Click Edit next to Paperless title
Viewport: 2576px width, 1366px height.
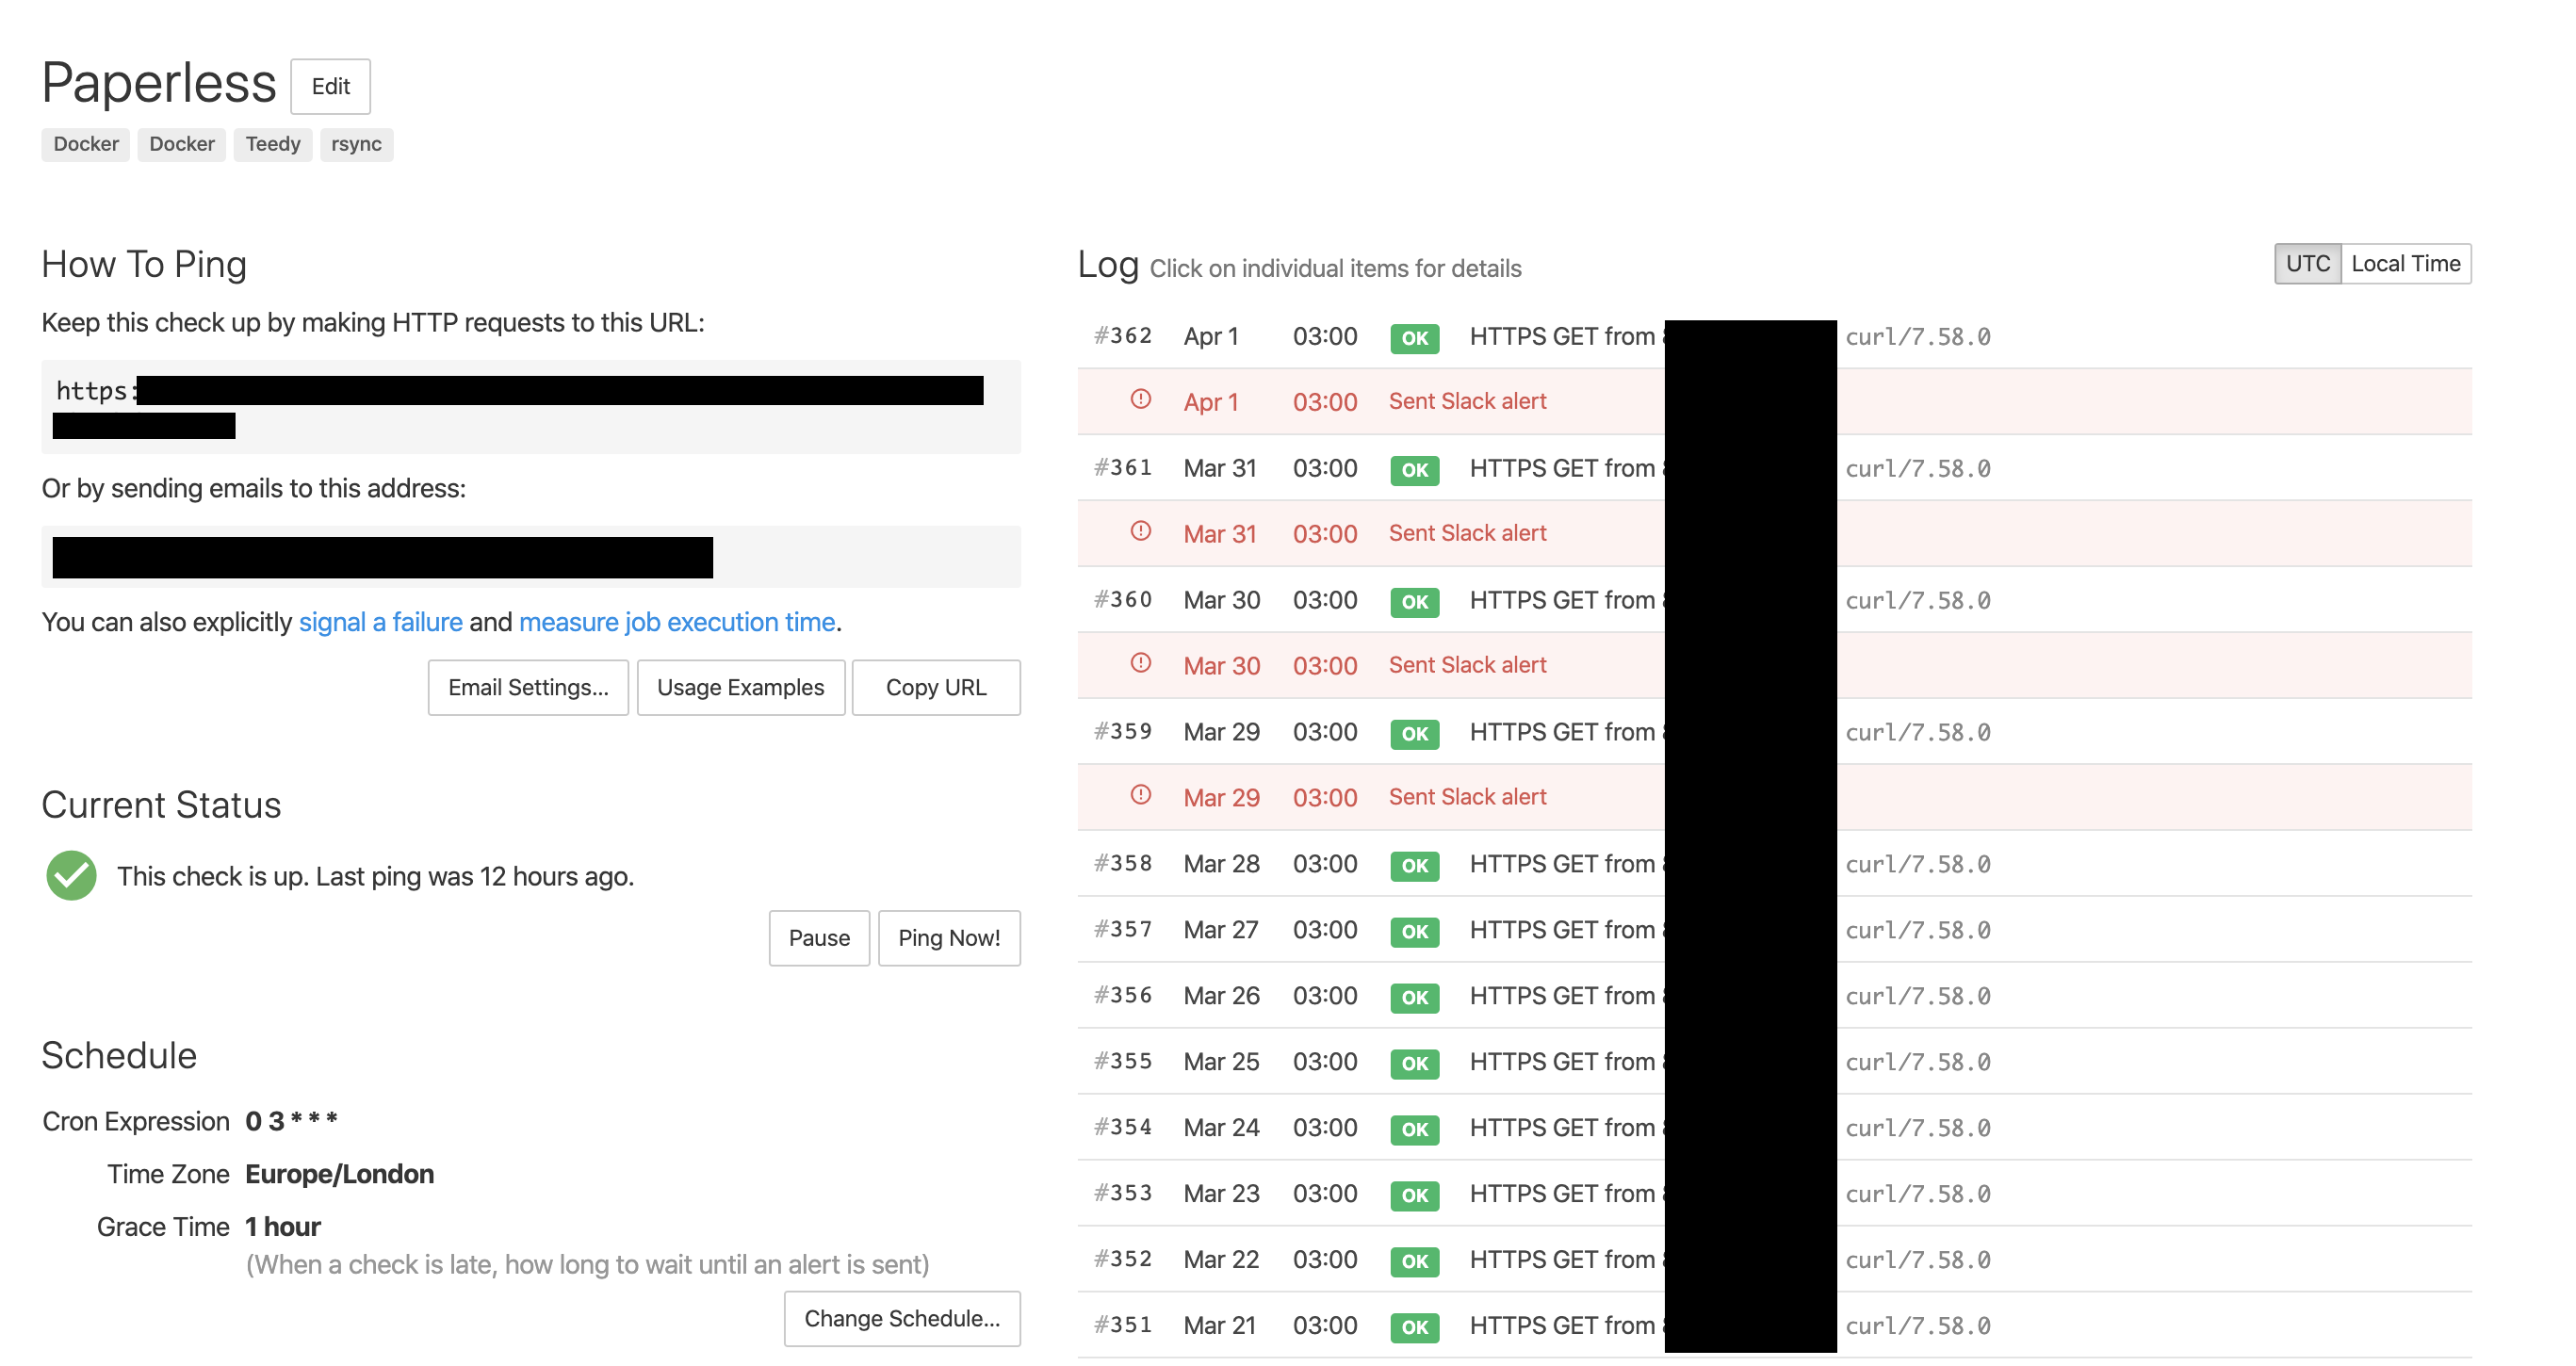330,87
